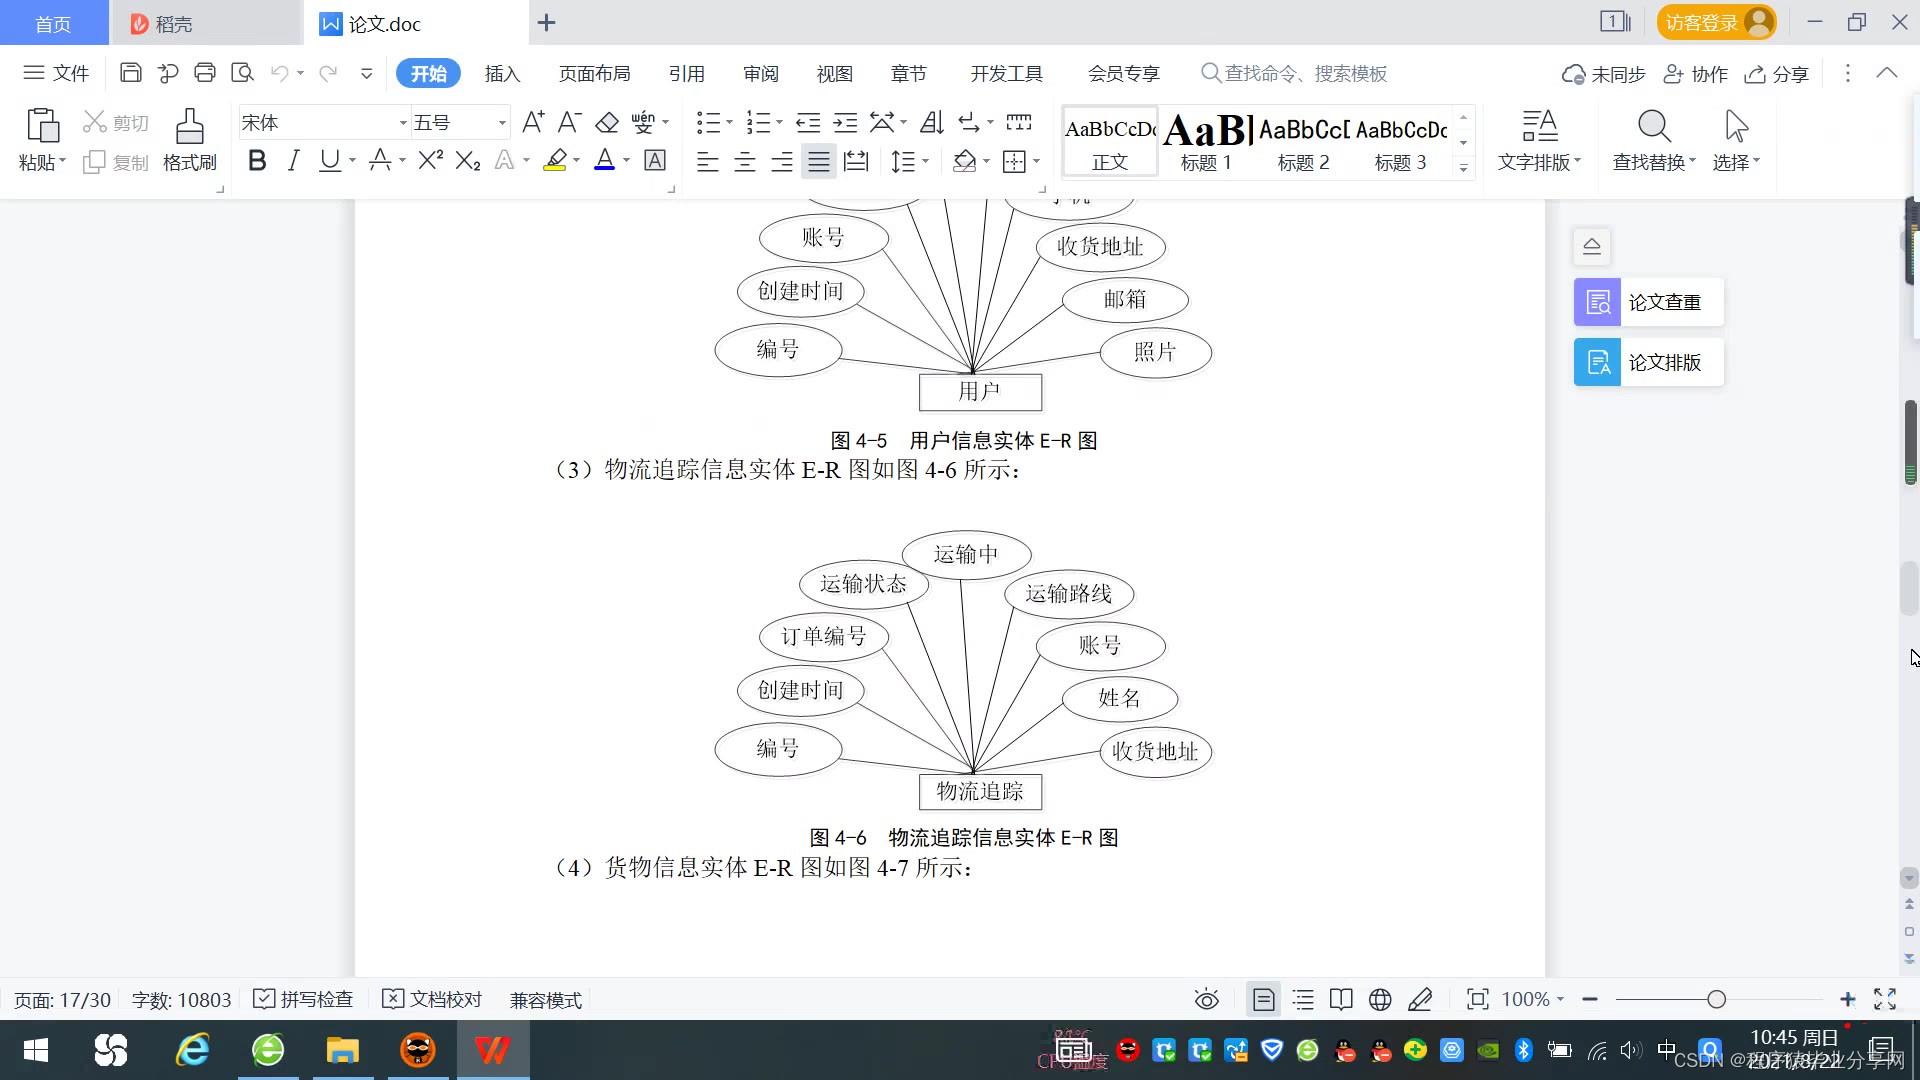This screenshot has height=1080, width=1920.
Task: Open the font size dropdown
Action: point(502,123)
